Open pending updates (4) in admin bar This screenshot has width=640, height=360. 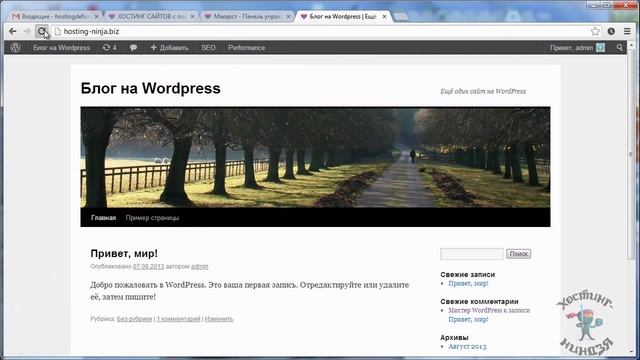click(x=109, y=48)
